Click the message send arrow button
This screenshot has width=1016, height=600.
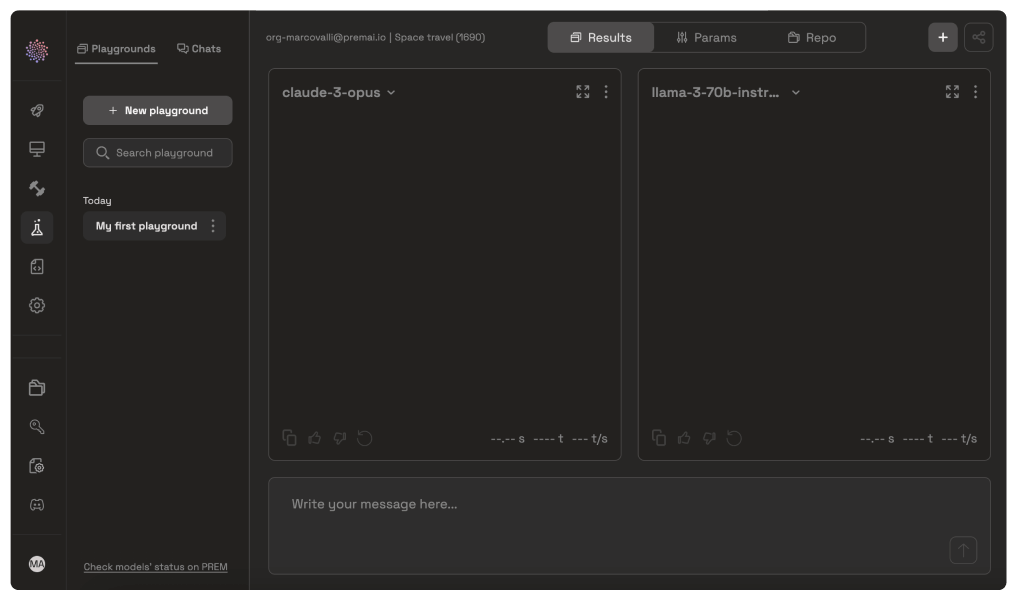[963, 550]
